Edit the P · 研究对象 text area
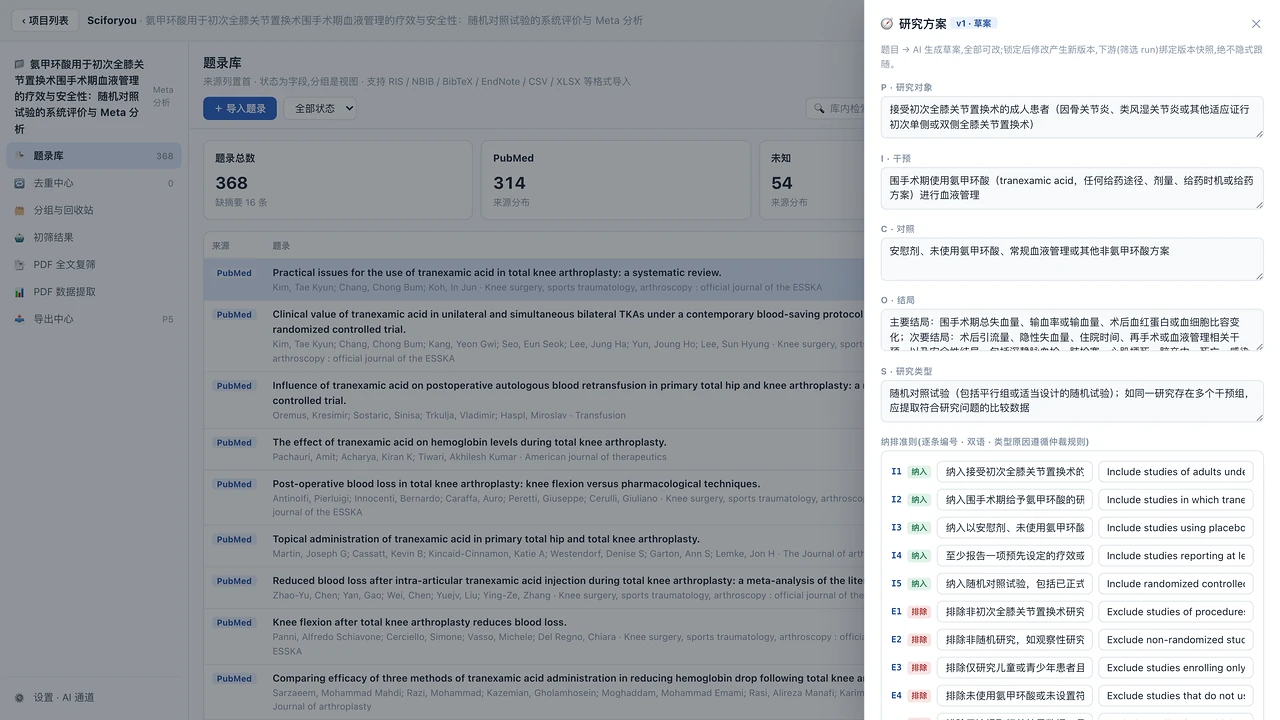Screen dimensions: 1280x720 pos(1072,117)
